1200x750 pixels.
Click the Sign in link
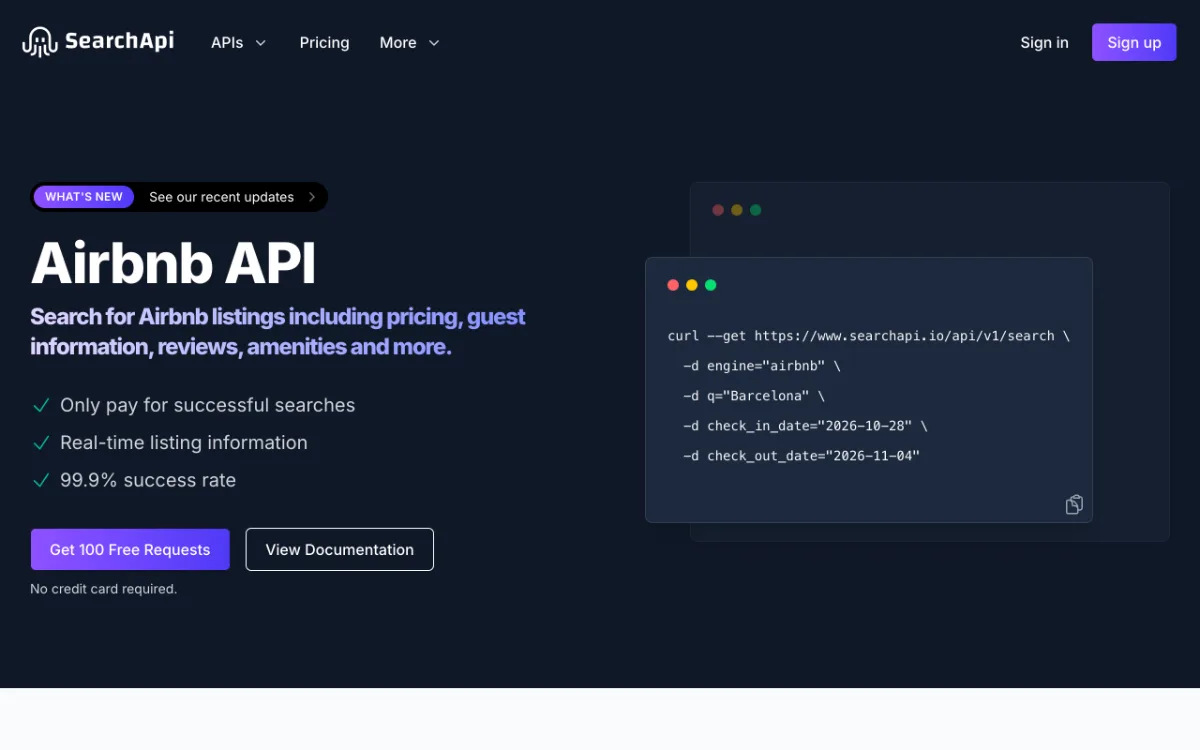pyautogui.click(x=1044, y=42)
